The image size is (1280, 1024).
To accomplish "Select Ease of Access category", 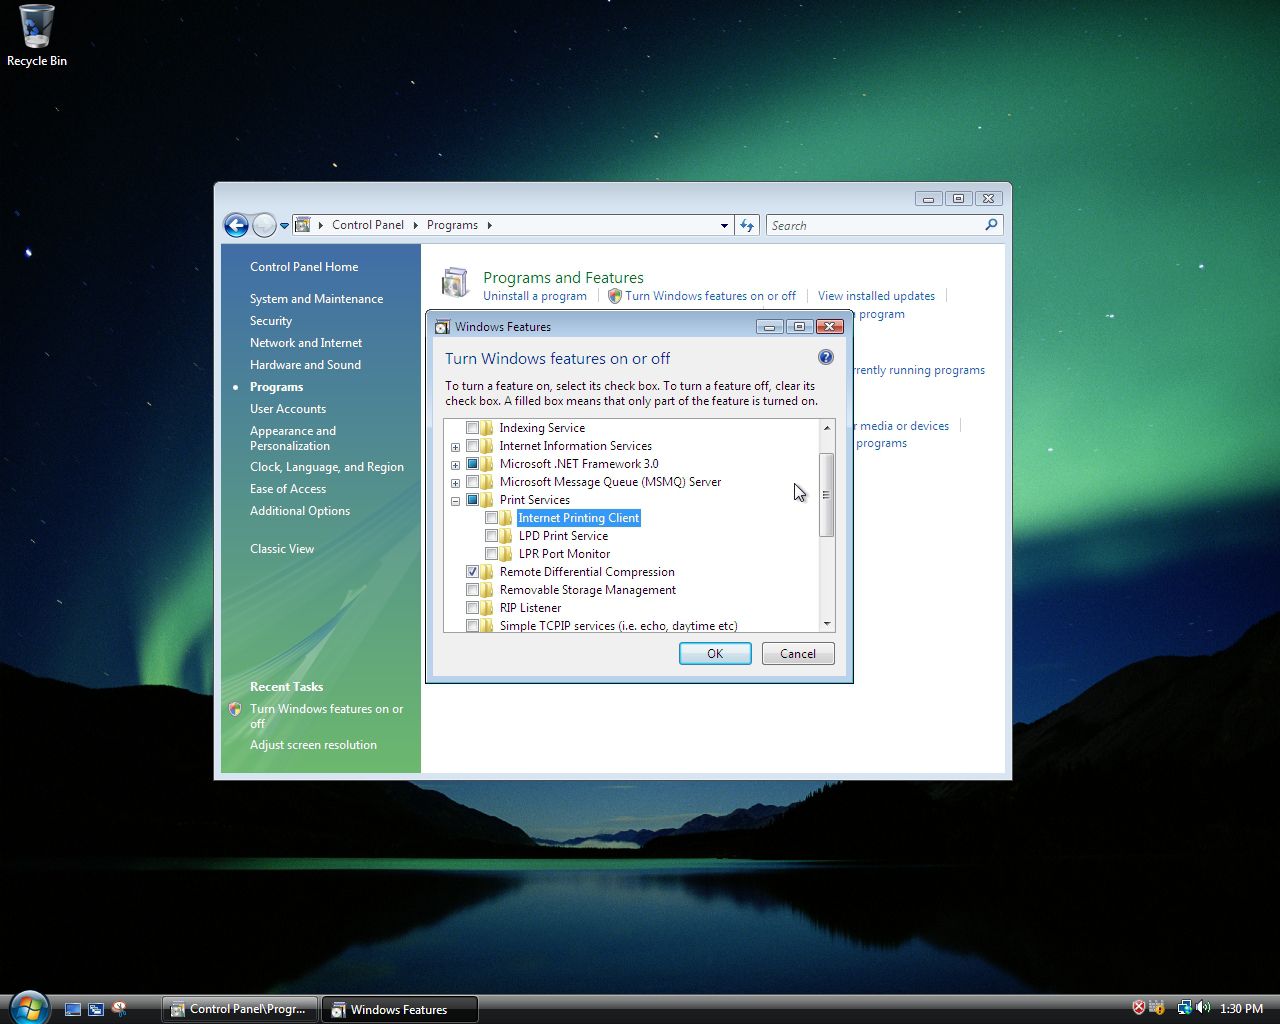I will pyautogui.click(x=288, y=489).
